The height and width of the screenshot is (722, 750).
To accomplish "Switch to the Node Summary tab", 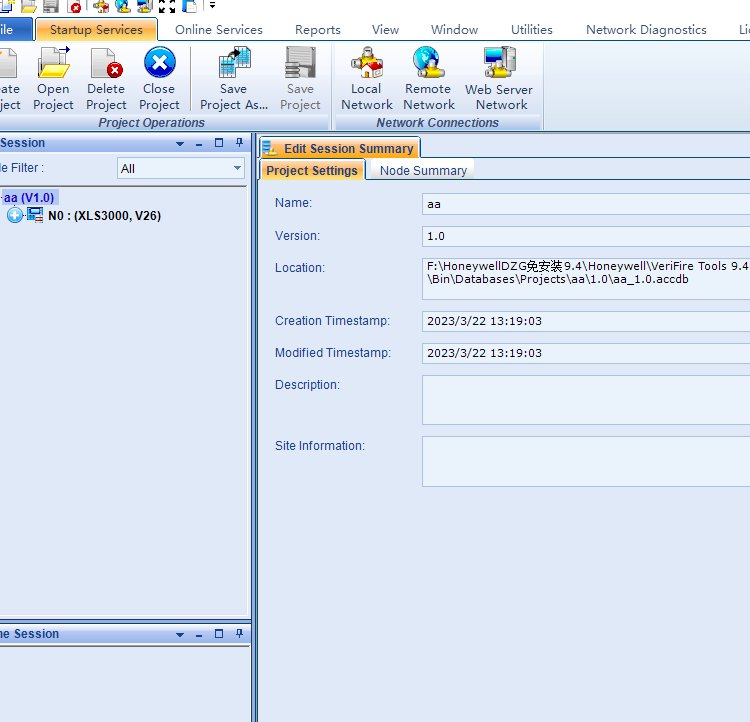I will point(423,170).
